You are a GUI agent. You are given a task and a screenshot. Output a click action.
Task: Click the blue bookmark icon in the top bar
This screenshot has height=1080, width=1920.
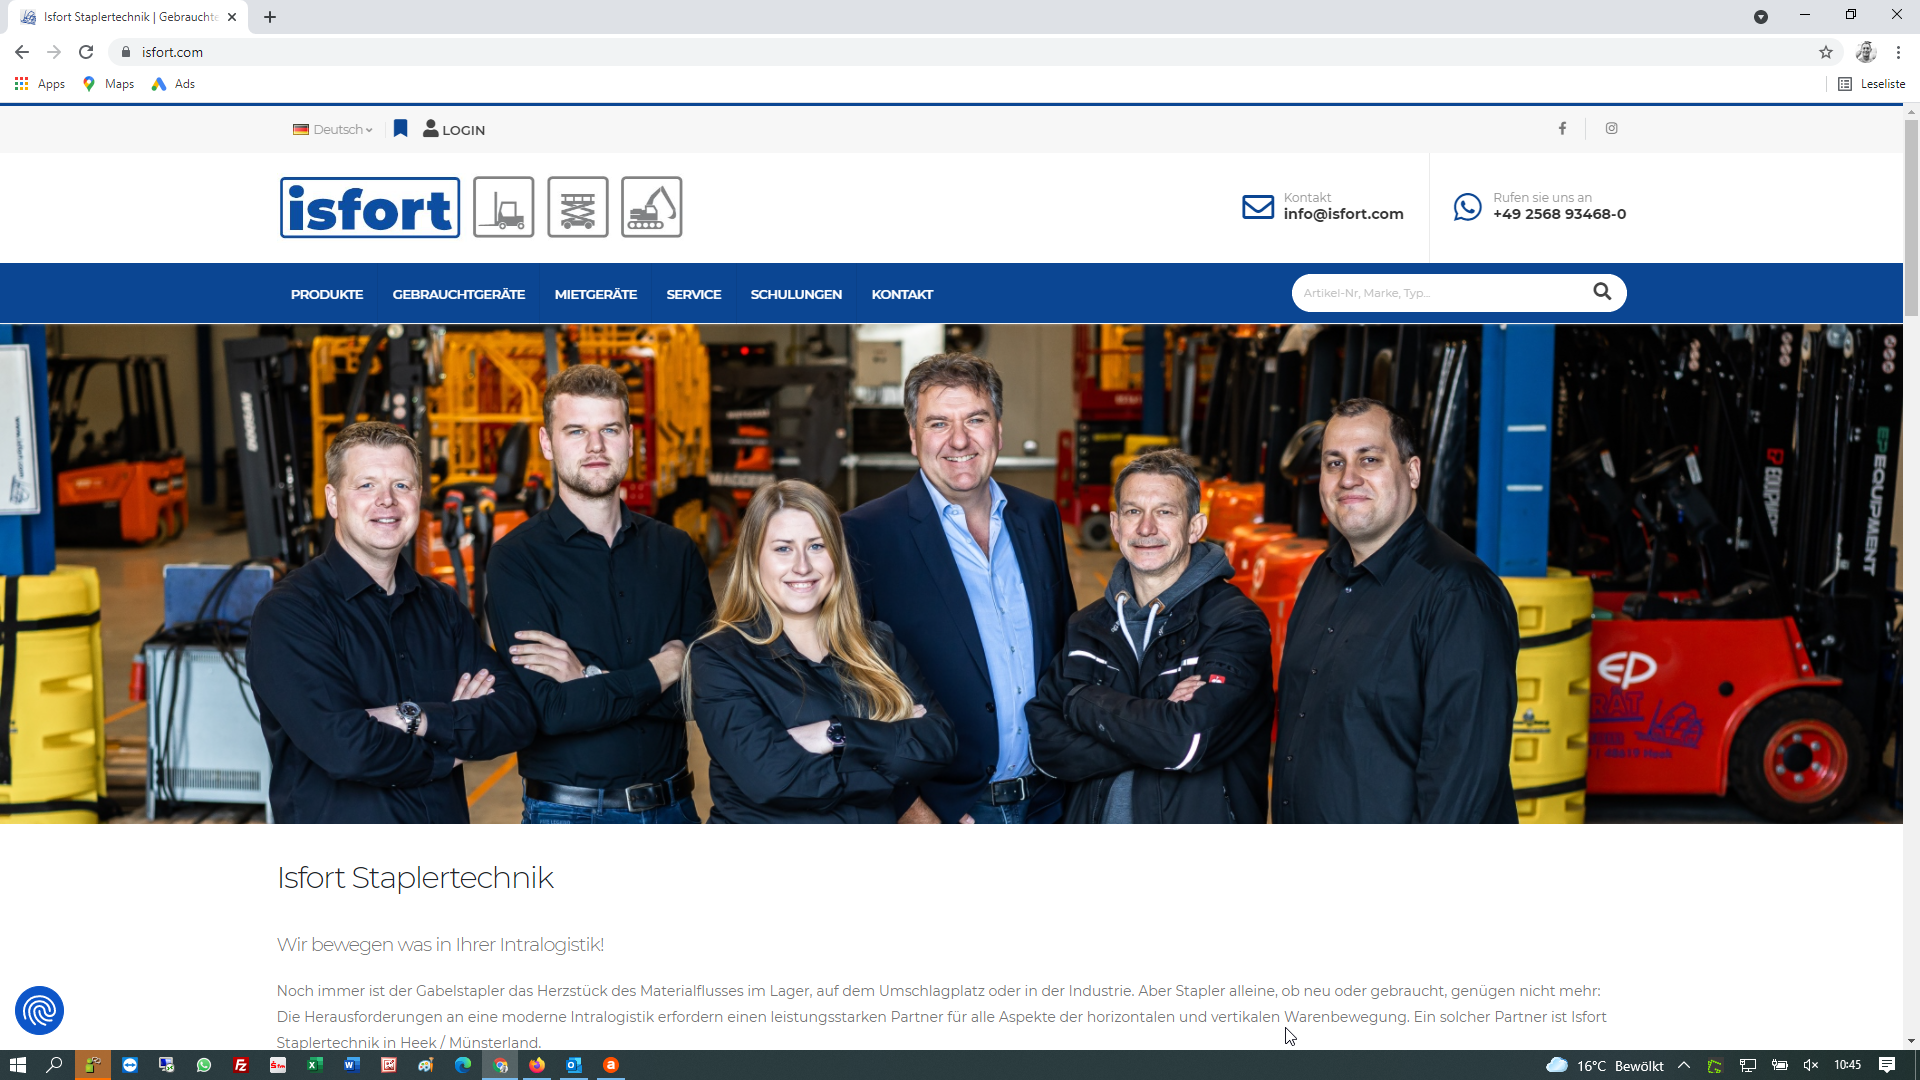[x=400, y=128]
